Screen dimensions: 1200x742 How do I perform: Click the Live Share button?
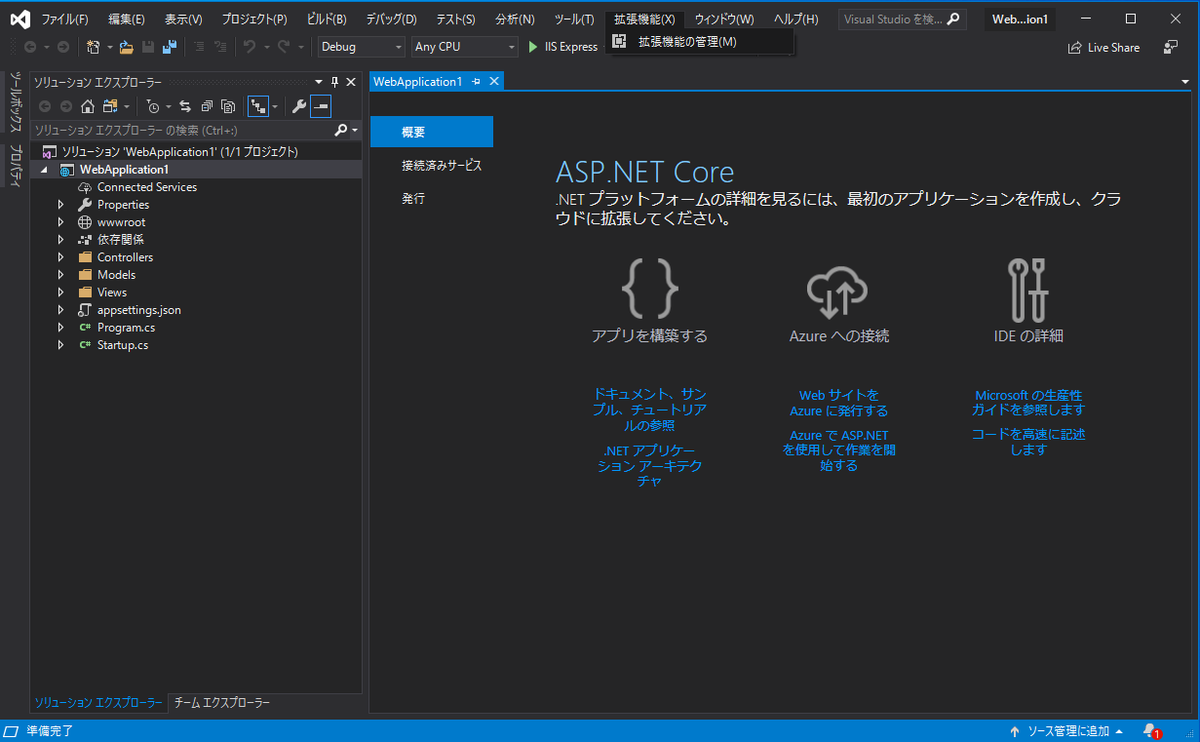[1104, 47]
